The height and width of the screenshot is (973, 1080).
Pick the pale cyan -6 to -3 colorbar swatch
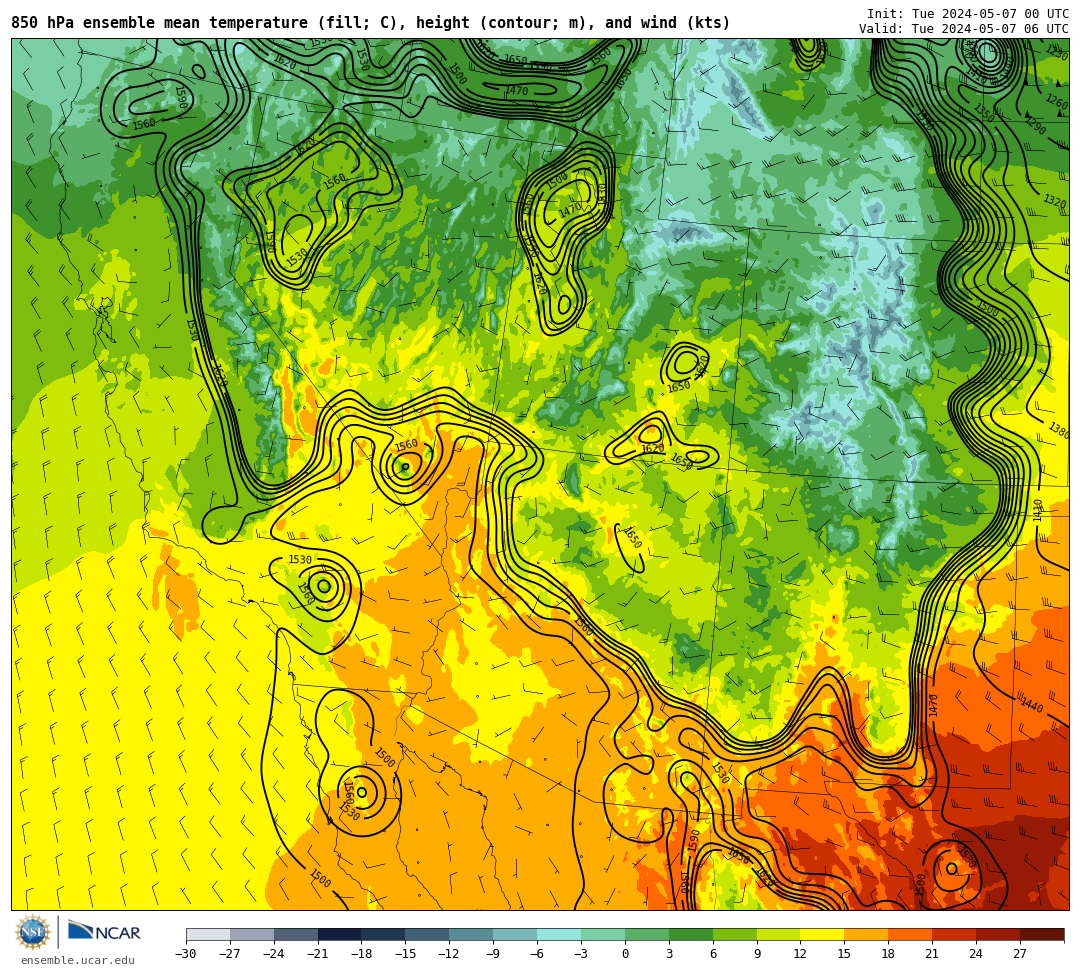(559, 934)
